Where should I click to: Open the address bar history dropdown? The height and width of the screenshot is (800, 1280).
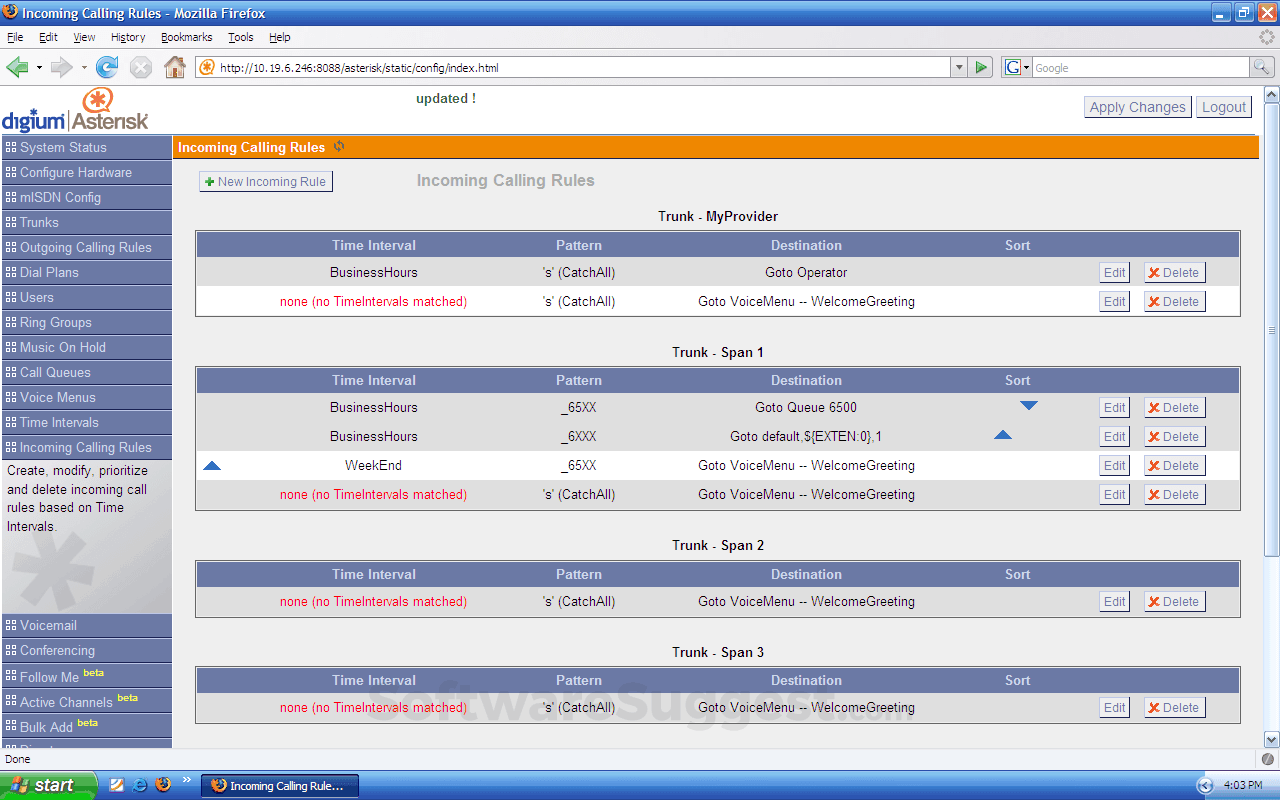[959, 67]
